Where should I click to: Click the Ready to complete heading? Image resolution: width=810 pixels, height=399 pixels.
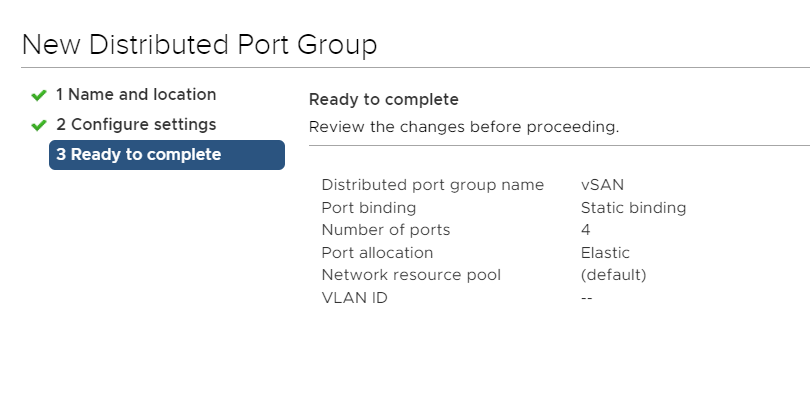tap(383, 99)
